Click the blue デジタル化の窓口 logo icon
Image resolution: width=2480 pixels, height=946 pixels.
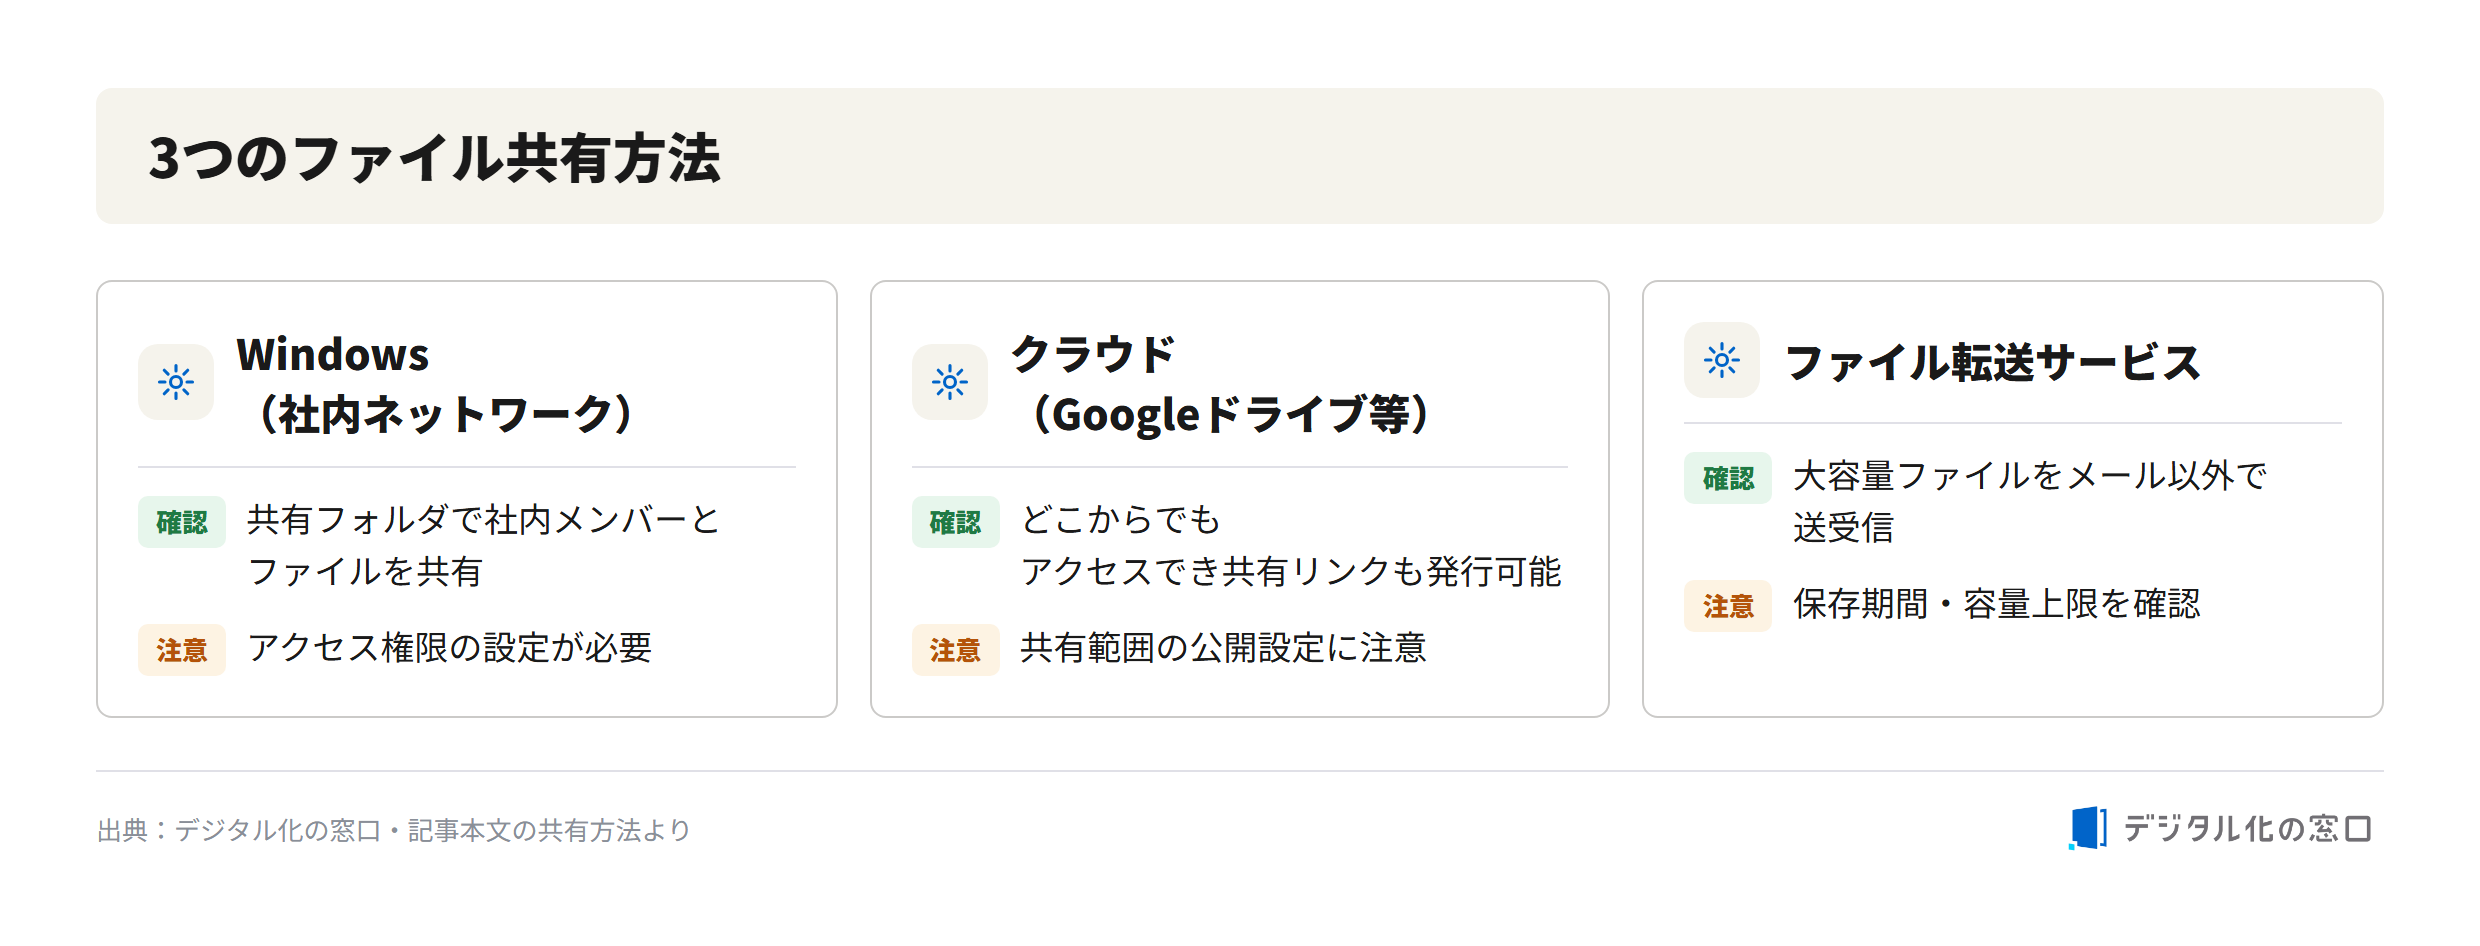click(2088, 828)
